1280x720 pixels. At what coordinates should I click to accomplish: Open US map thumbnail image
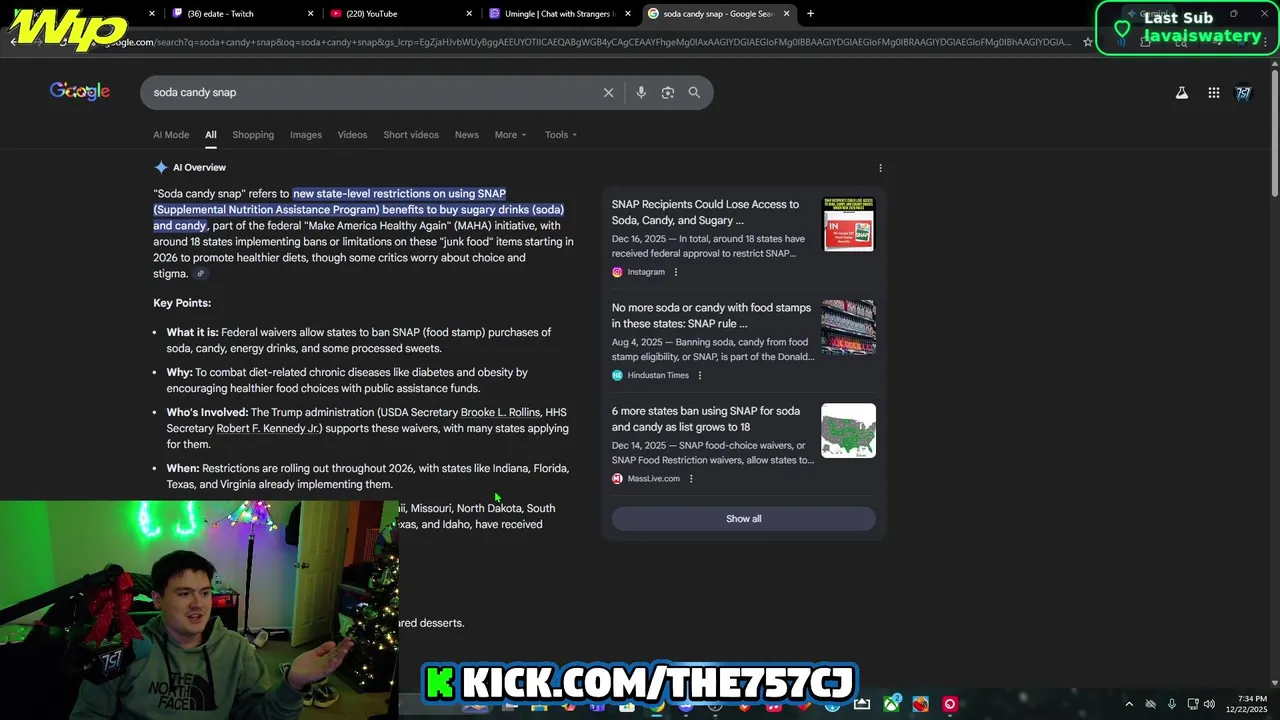click(x=848, y=430)
